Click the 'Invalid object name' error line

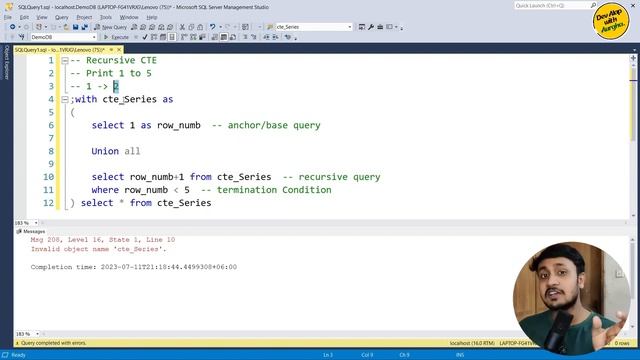98,249
